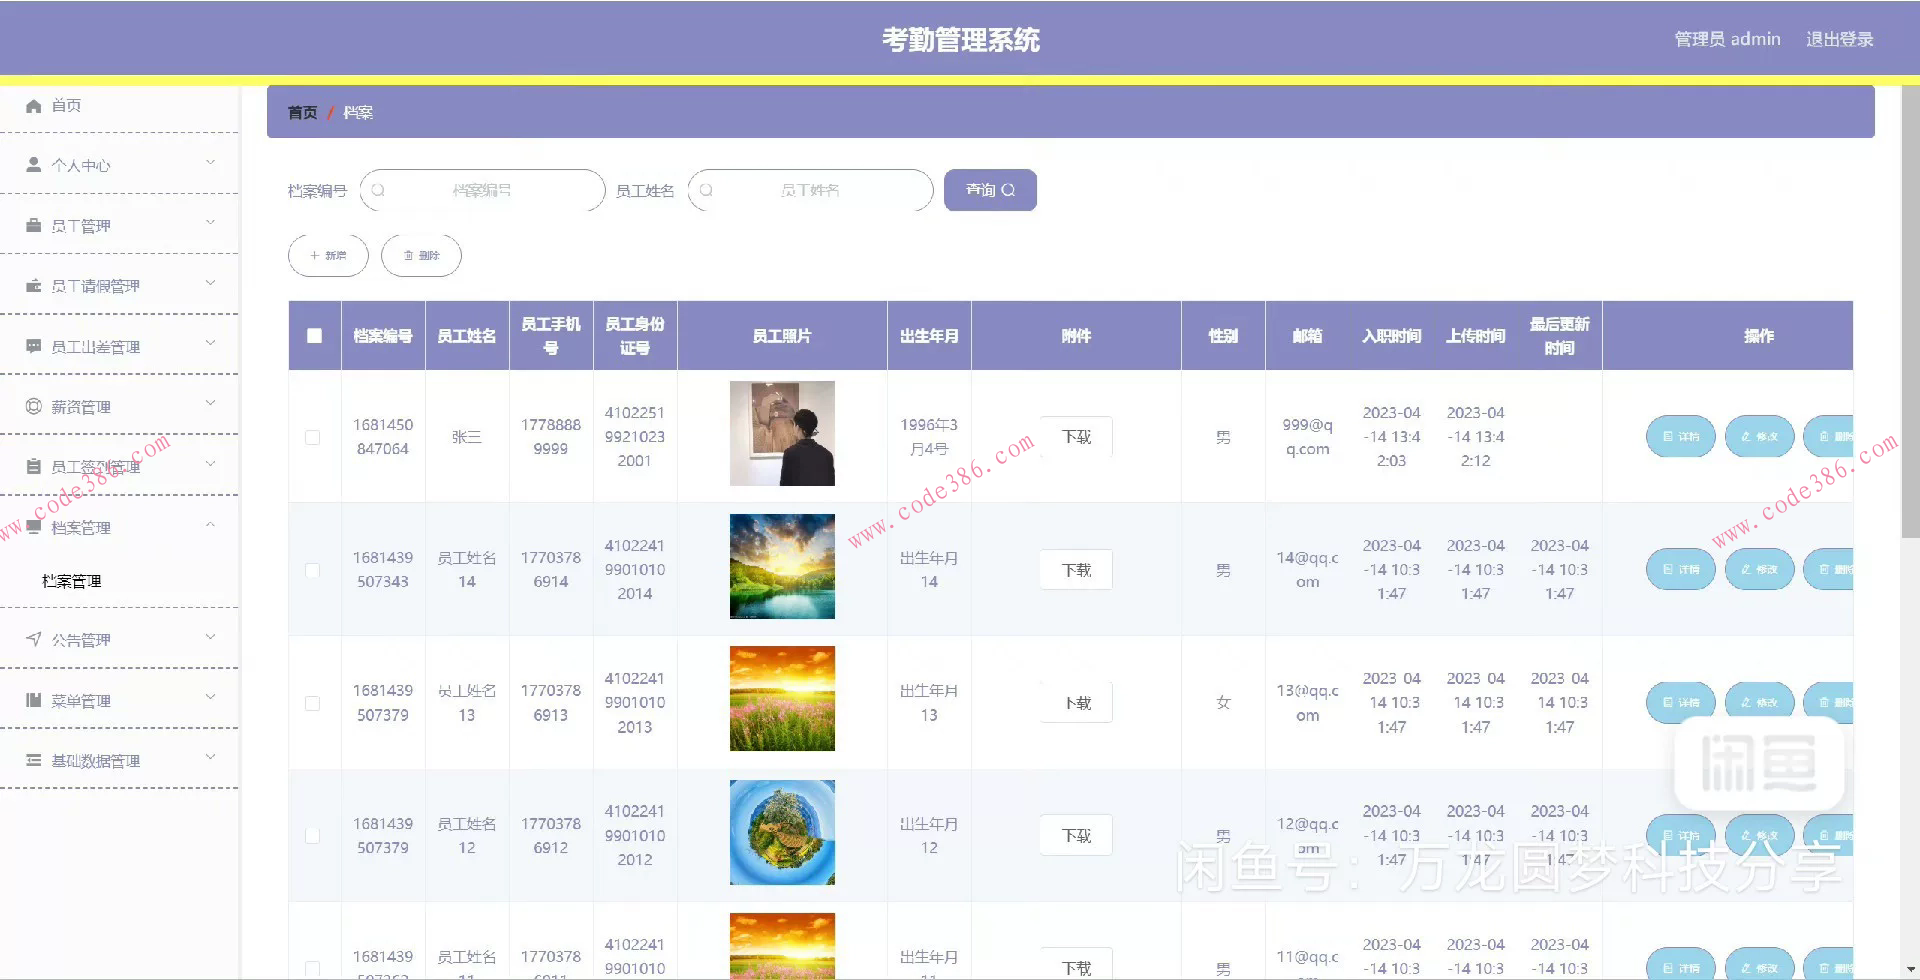Select the 基础数据管理 sidebar icon

pos(33,760)
